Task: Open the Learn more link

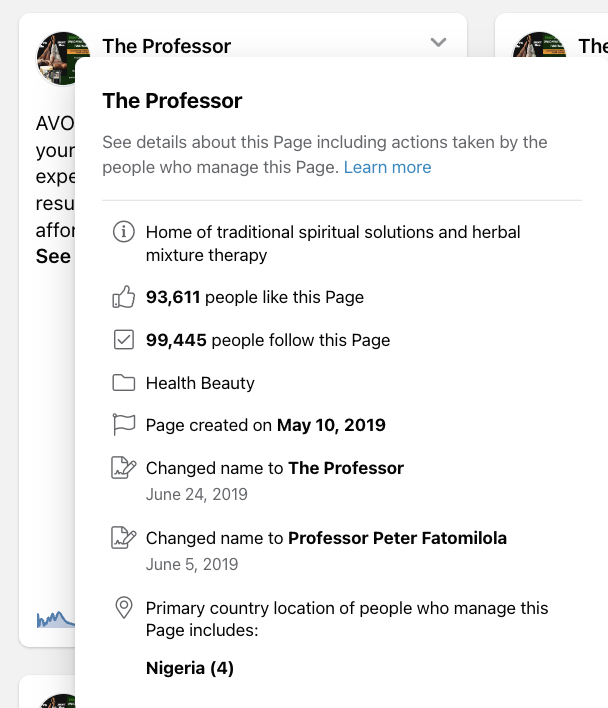Action: tap(387, 167)
